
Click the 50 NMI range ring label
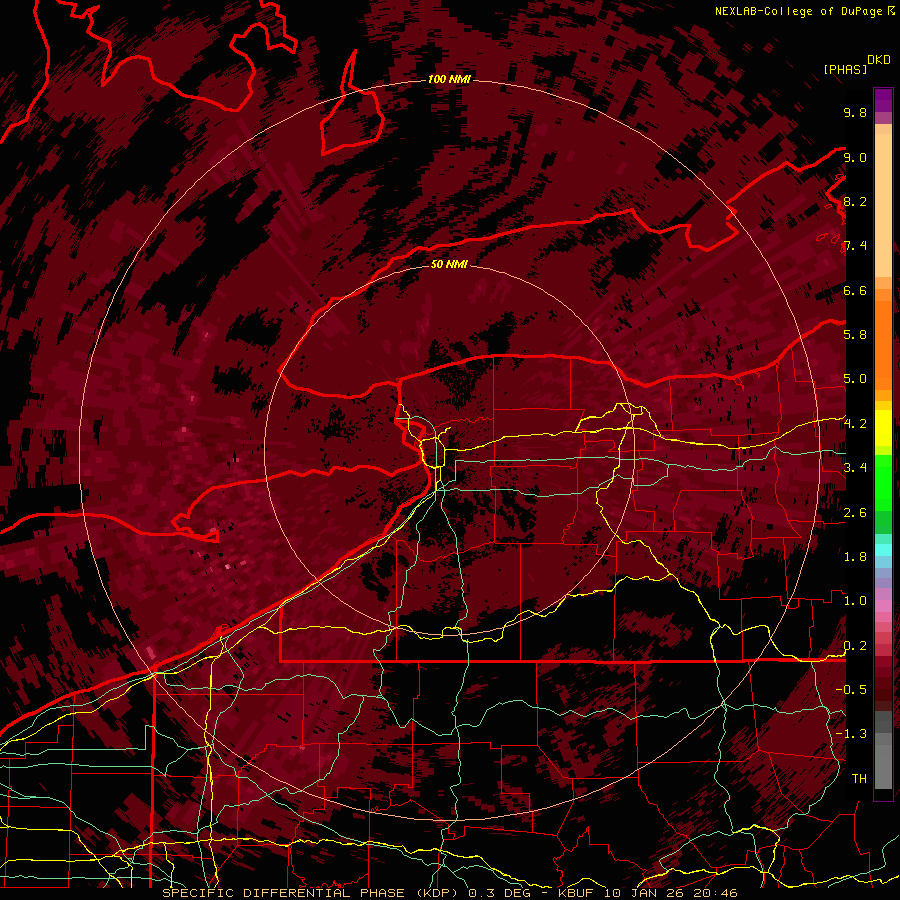coord(449,264)
